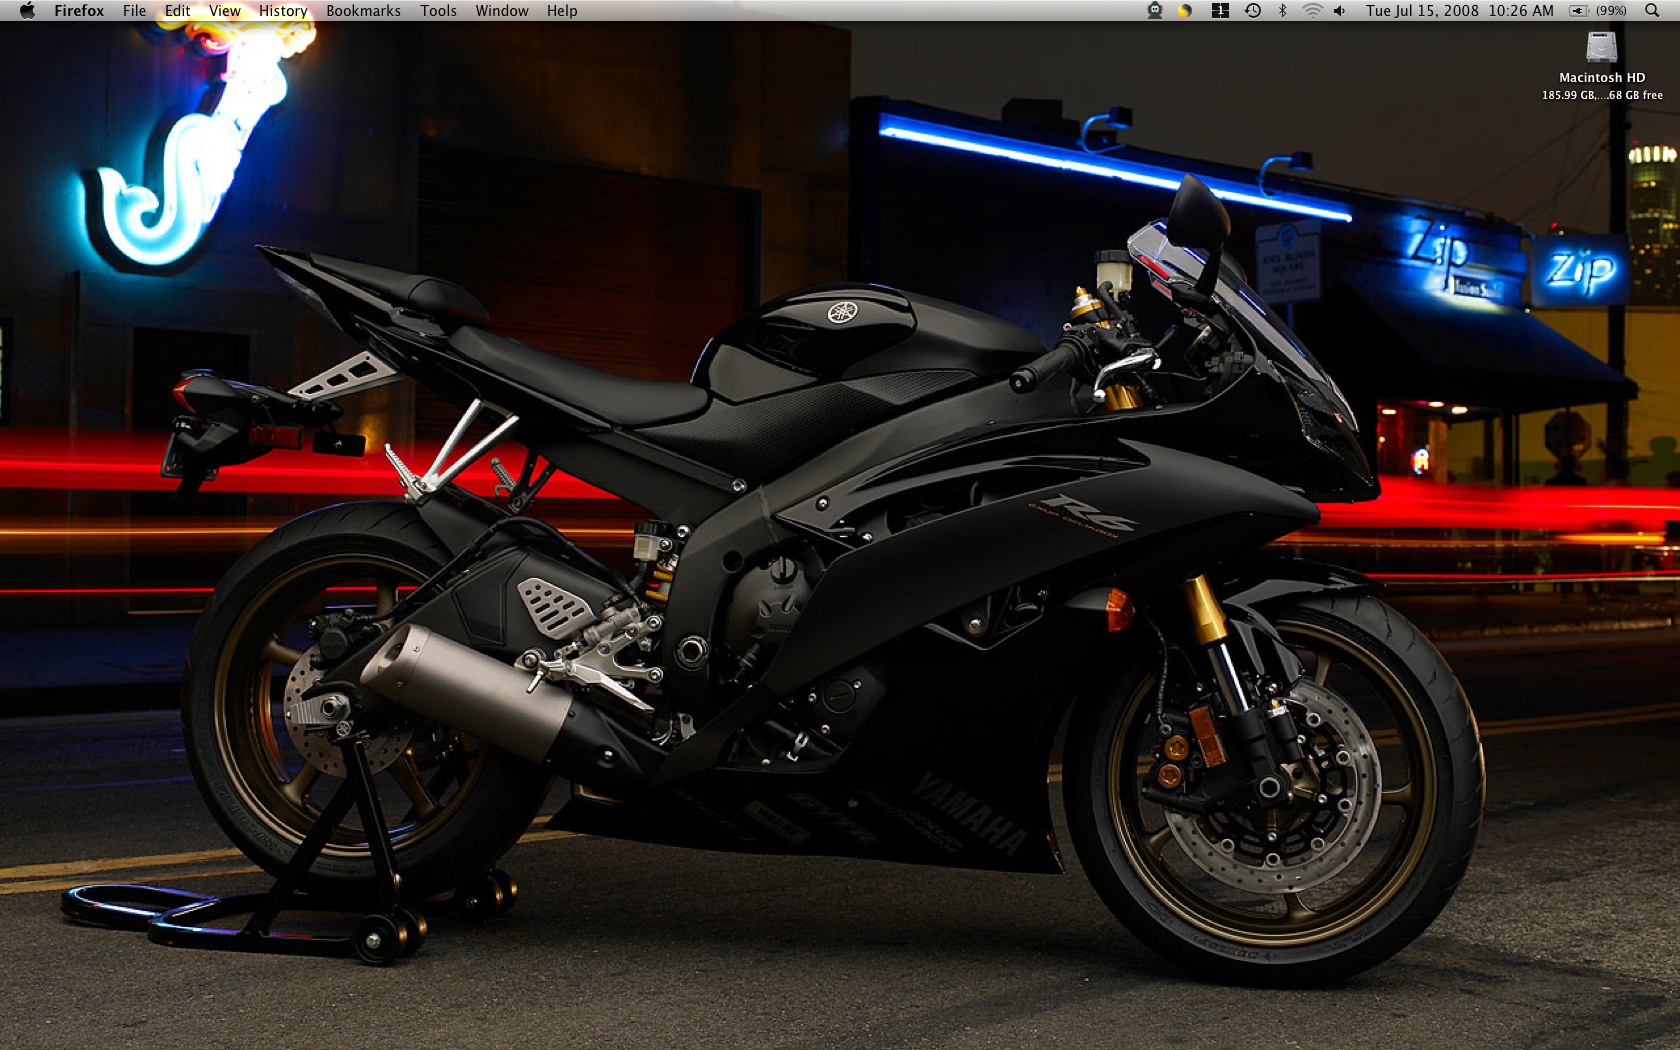Click the yellow Norton status menu icon
This screenshot has height=1050, width=1680.
(1185, 11)
